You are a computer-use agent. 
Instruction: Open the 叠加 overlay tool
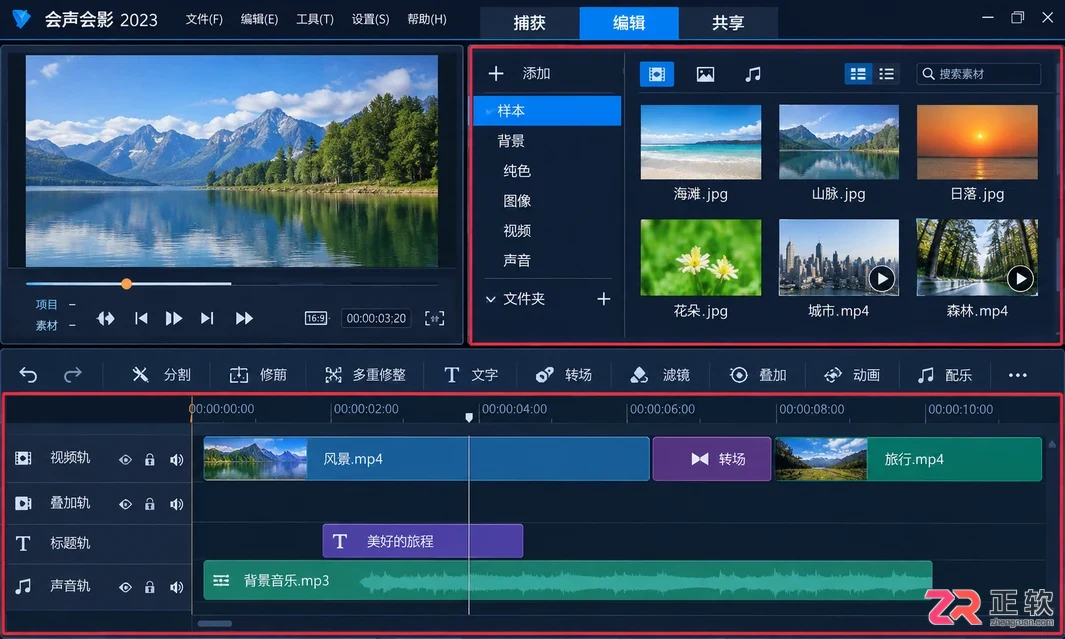(x=758, y=375)
